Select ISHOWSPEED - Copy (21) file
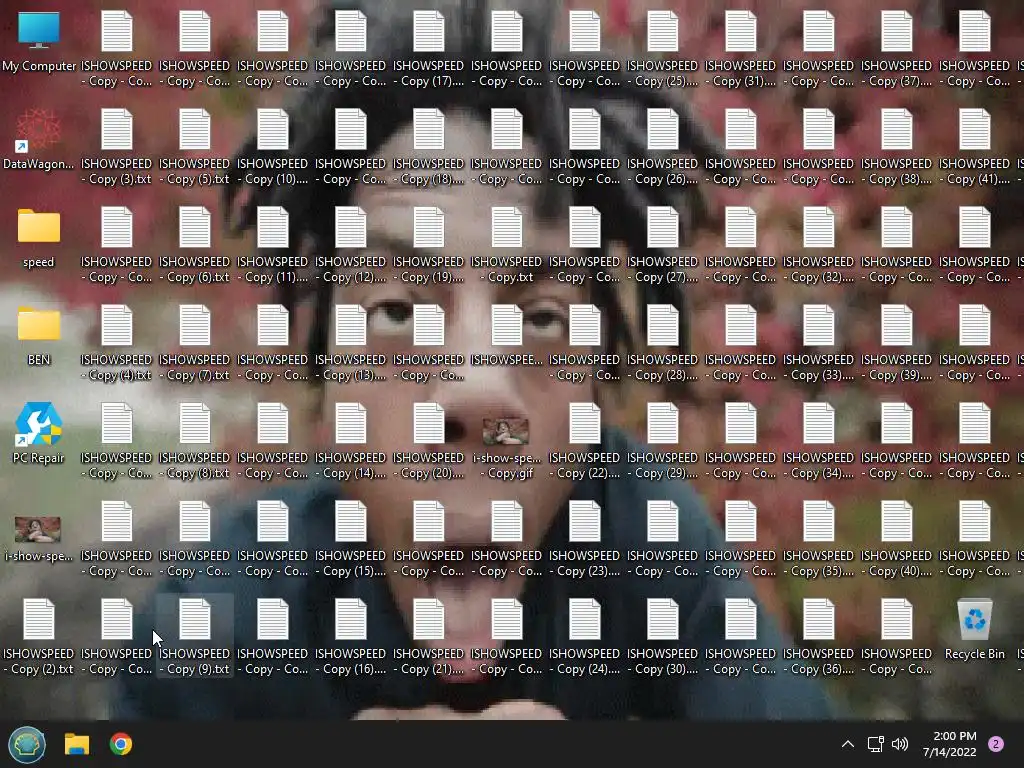This screenshot has height=768, width=1024. (x=428, y=637)
